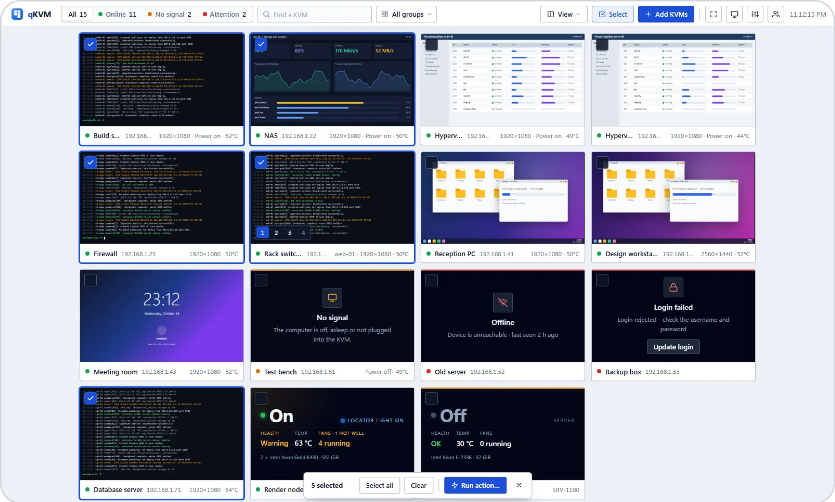The height and width of the screenshot is (502, 835).
Task: Open the NAS dashboard thumbnail
Action: point(332,80)
